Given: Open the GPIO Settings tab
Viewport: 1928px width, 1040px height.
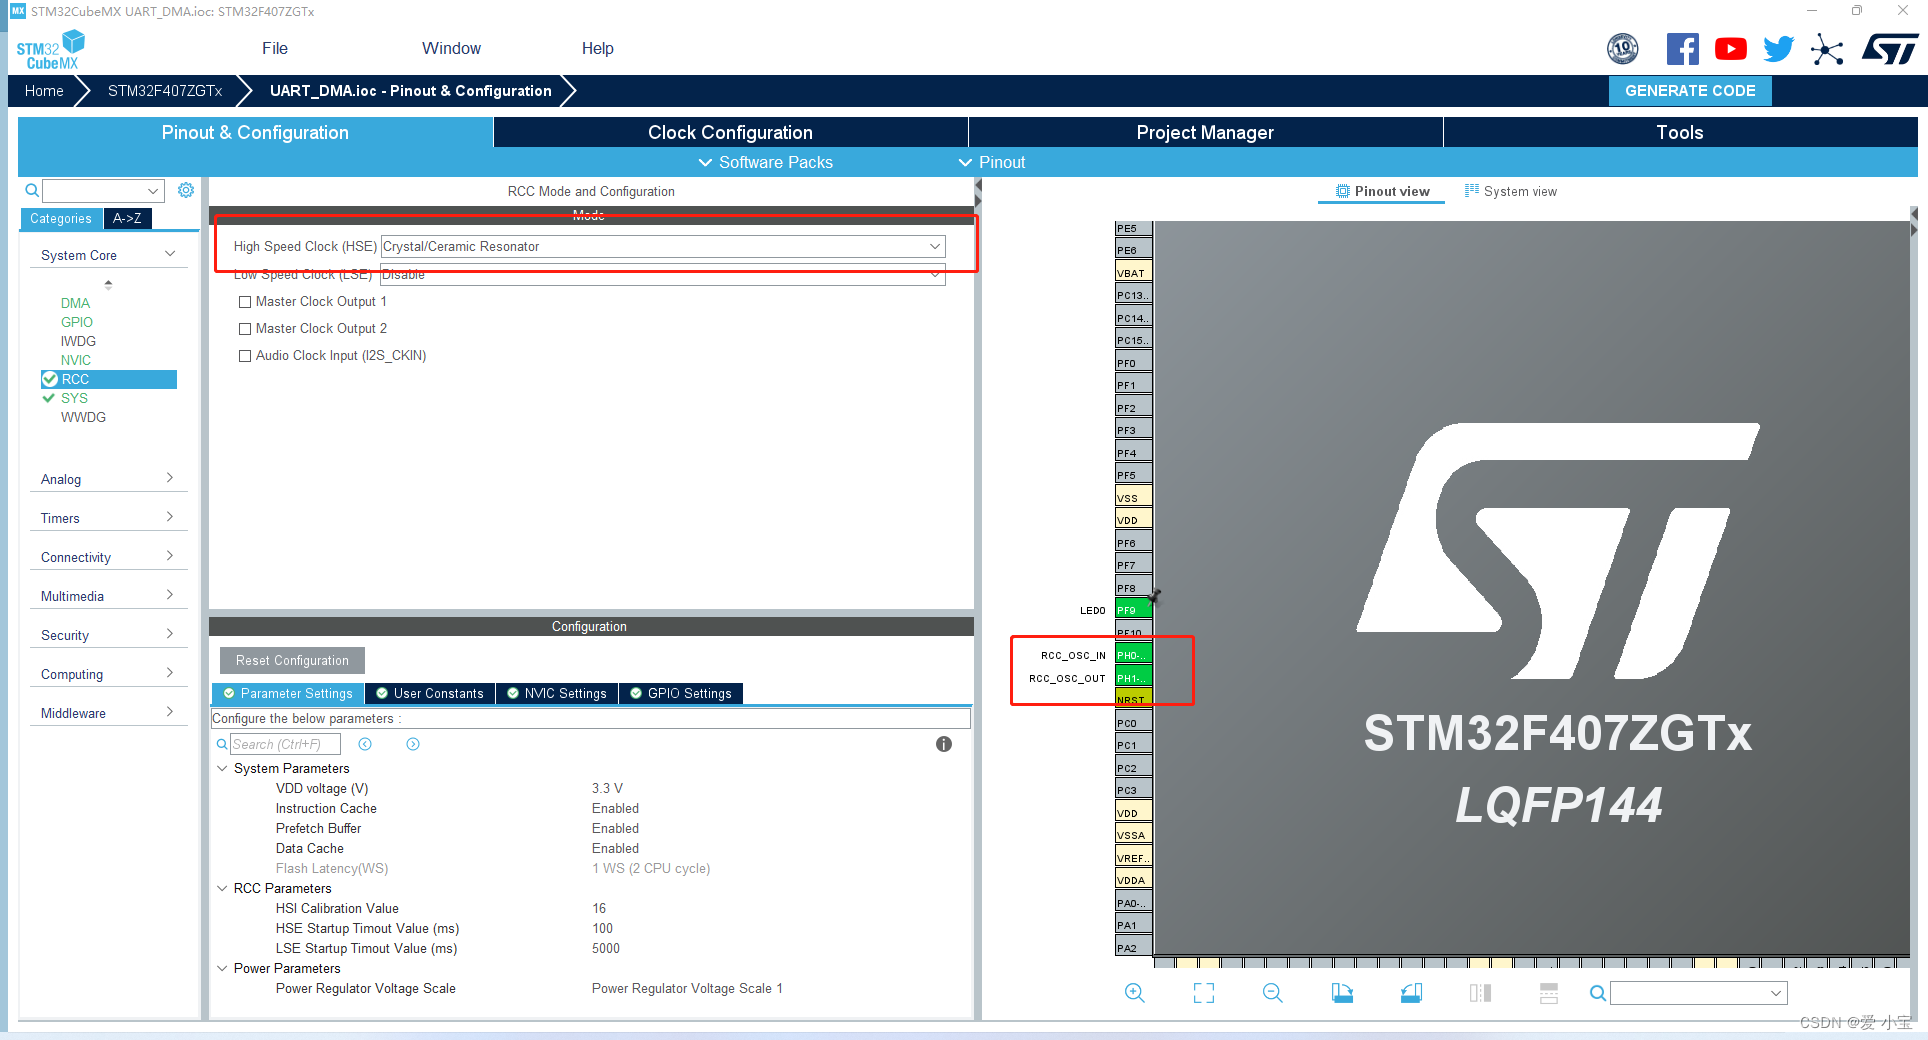Looking at the screenshot, I should 681,693.
